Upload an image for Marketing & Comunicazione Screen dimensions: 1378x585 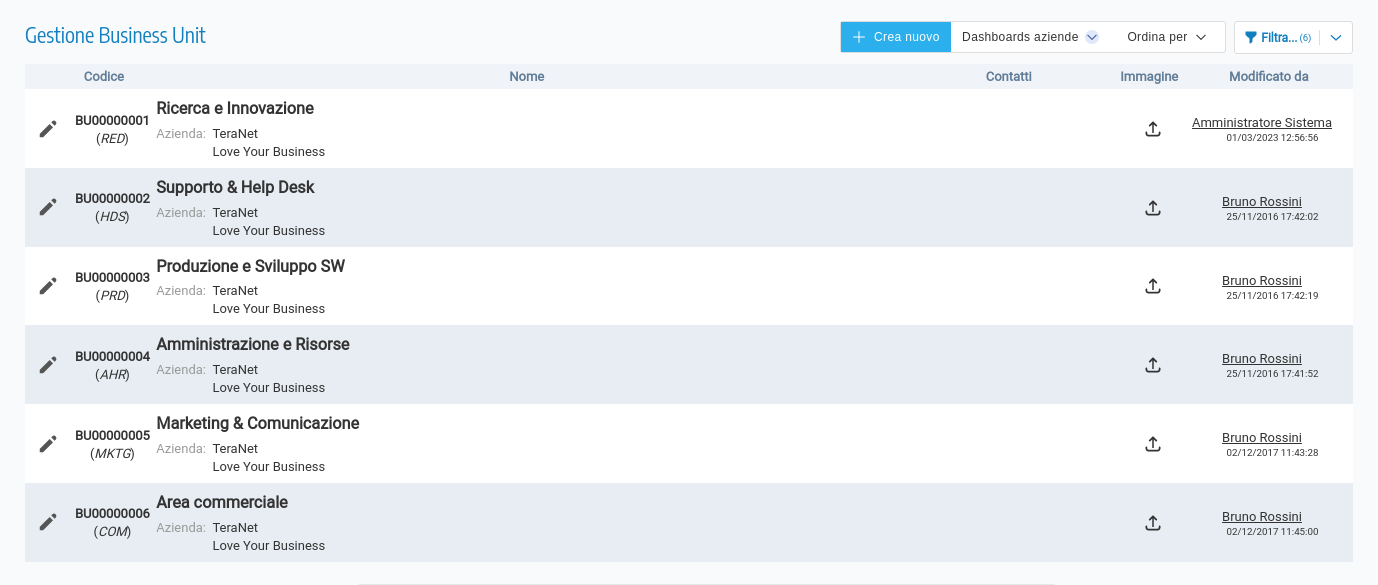pos(1152,443)
